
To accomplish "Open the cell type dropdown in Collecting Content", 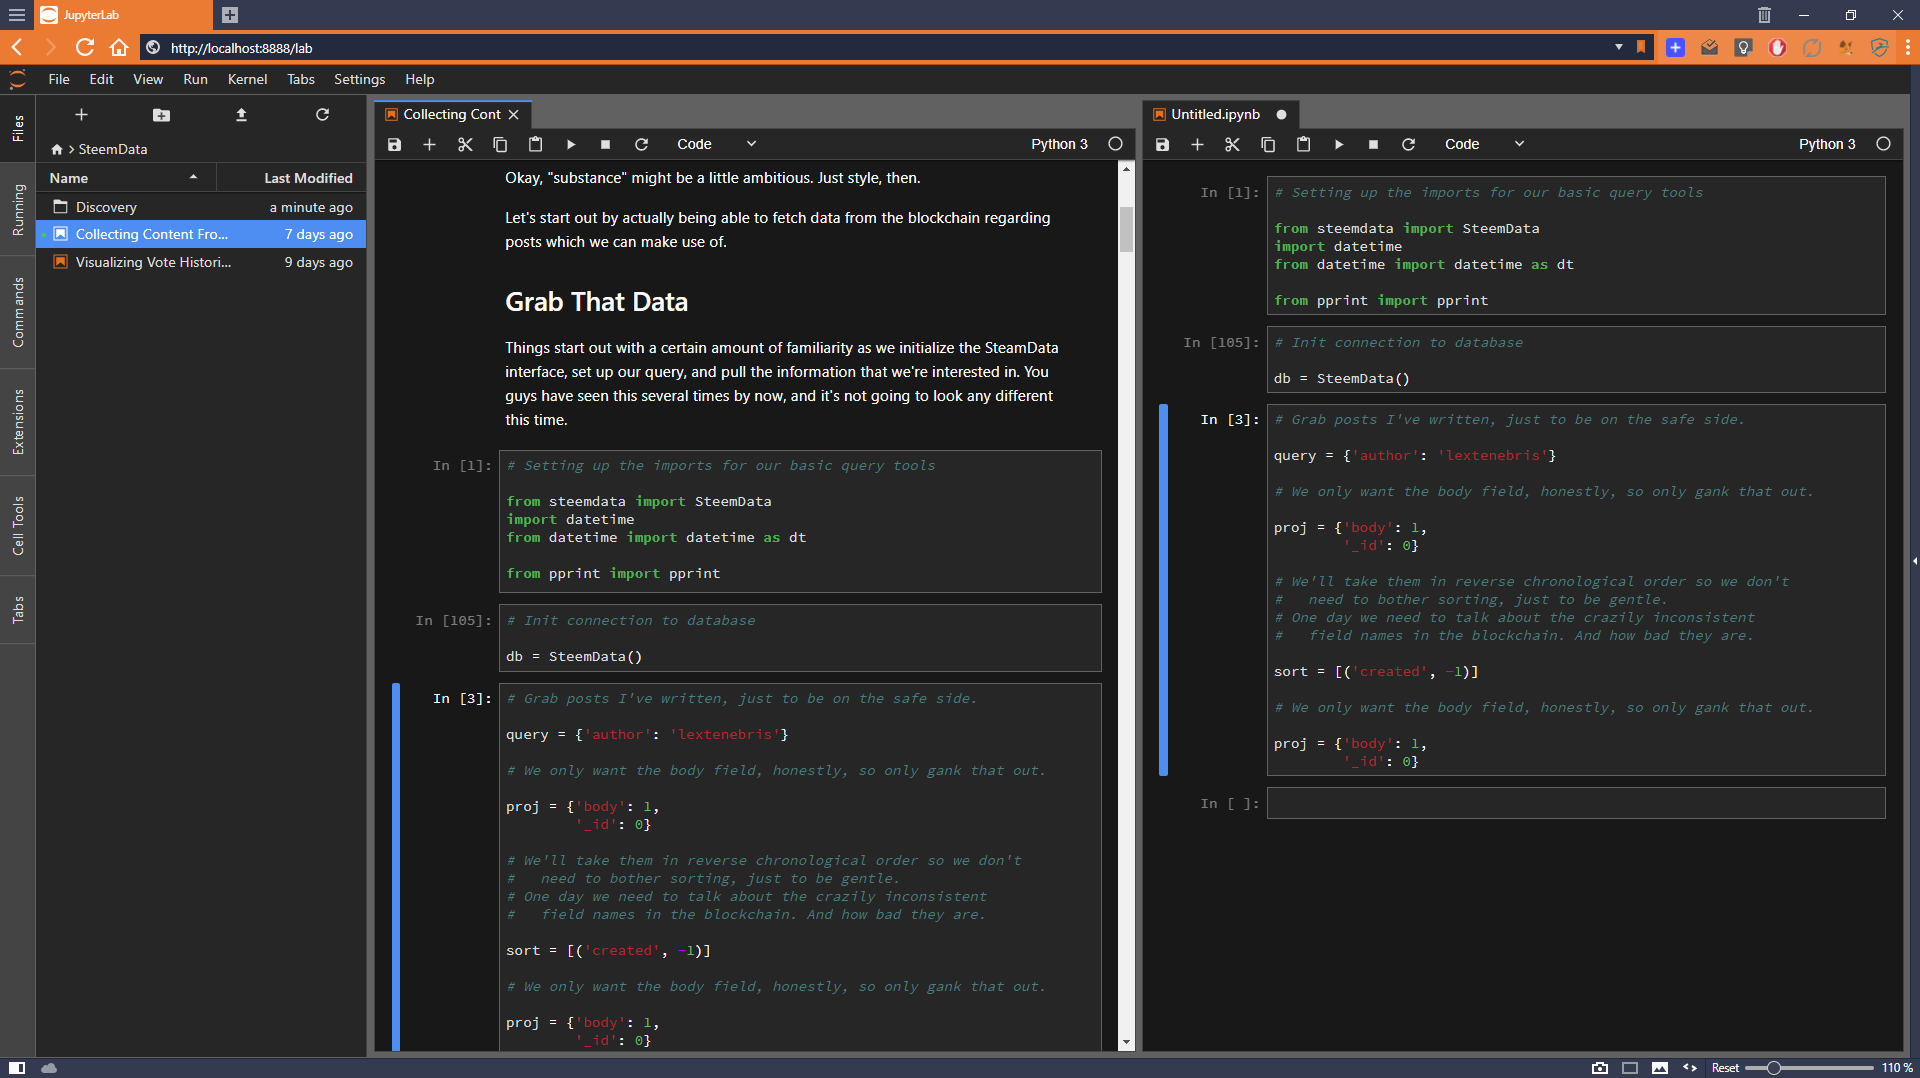I will (717, 144).
